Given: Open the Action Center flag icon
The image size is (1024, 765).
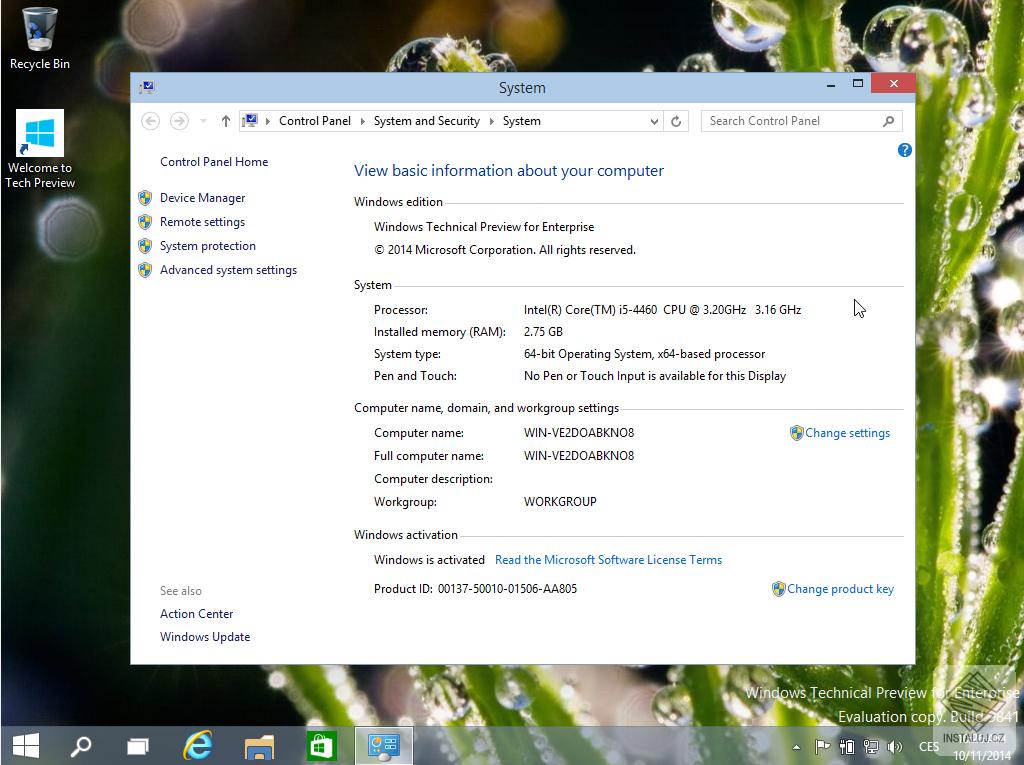Looking at the screenshot, I should pos(823,746).
